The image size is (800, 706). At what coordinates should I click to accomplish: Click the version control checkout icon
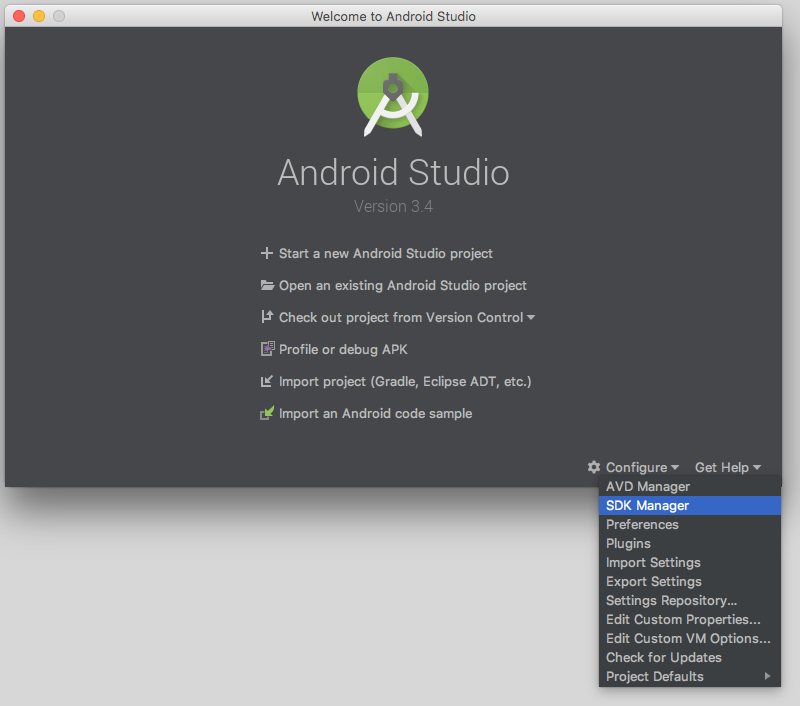[267, 318]
